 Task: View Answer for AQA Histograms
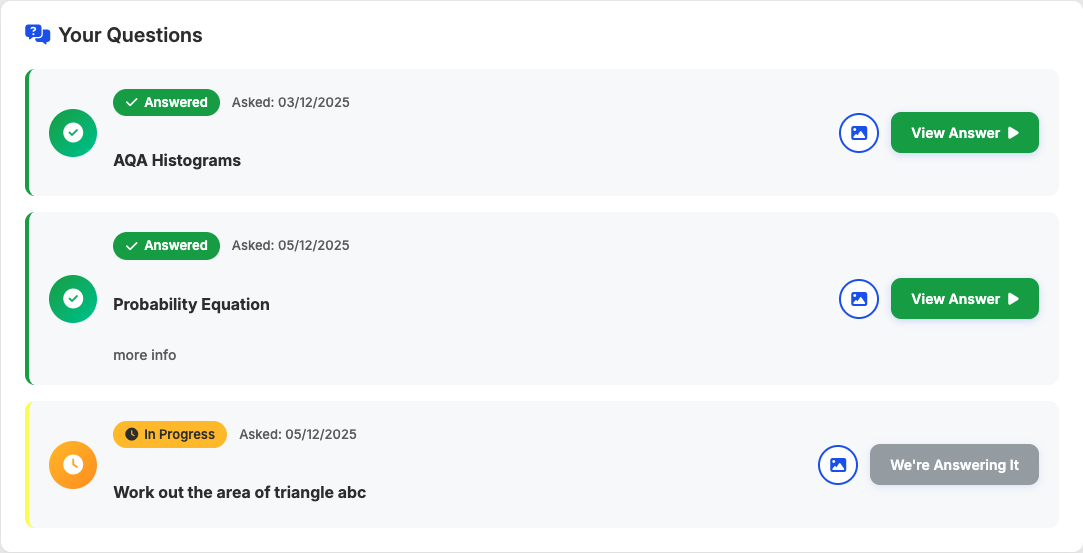[964, 133]
